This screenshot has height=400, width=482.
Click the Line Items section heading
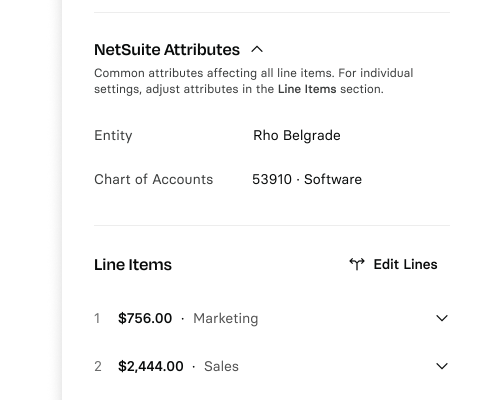click(x=133, y=265)
